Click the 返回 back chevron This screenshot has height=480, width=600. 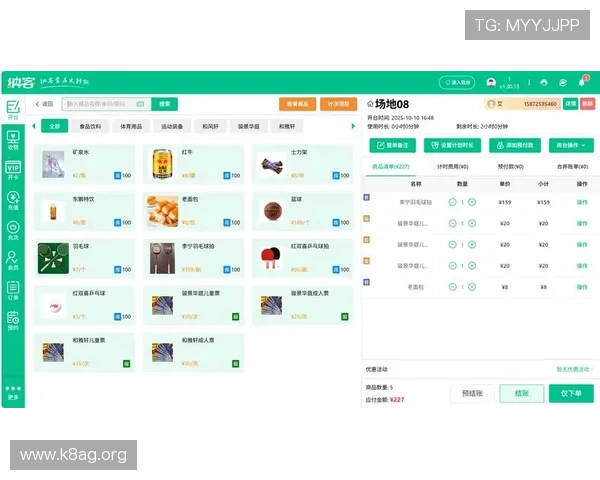click(x=37, y=104)
